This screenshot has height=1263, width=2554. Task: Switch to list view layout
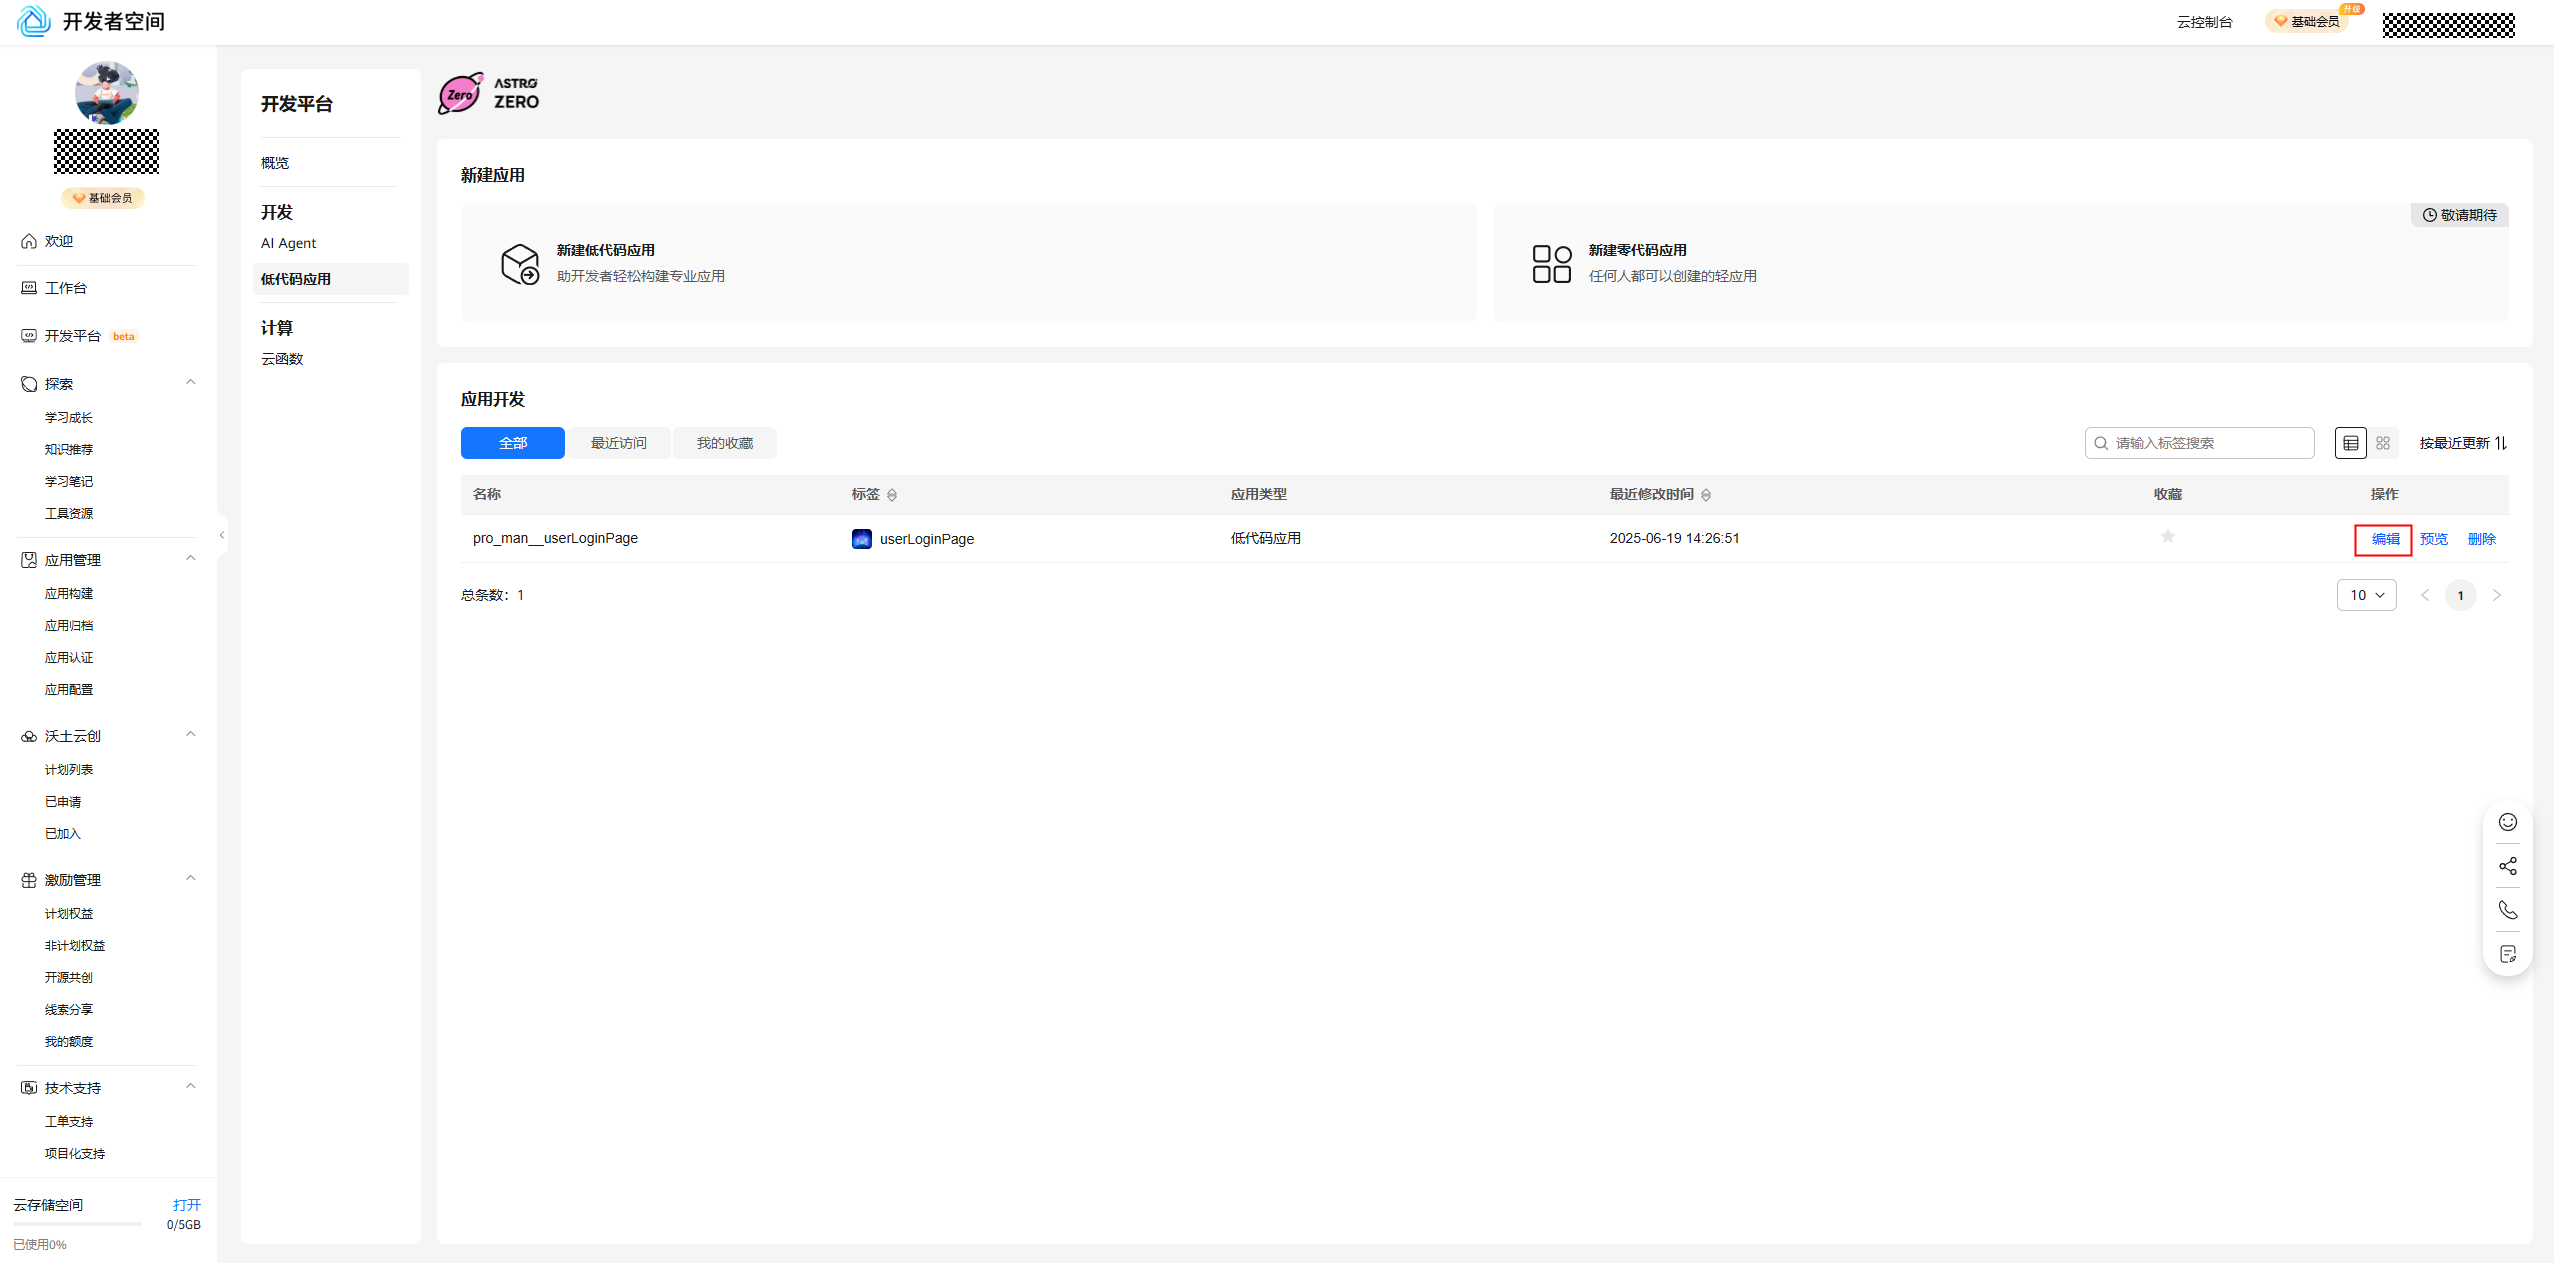point(2350,443)
